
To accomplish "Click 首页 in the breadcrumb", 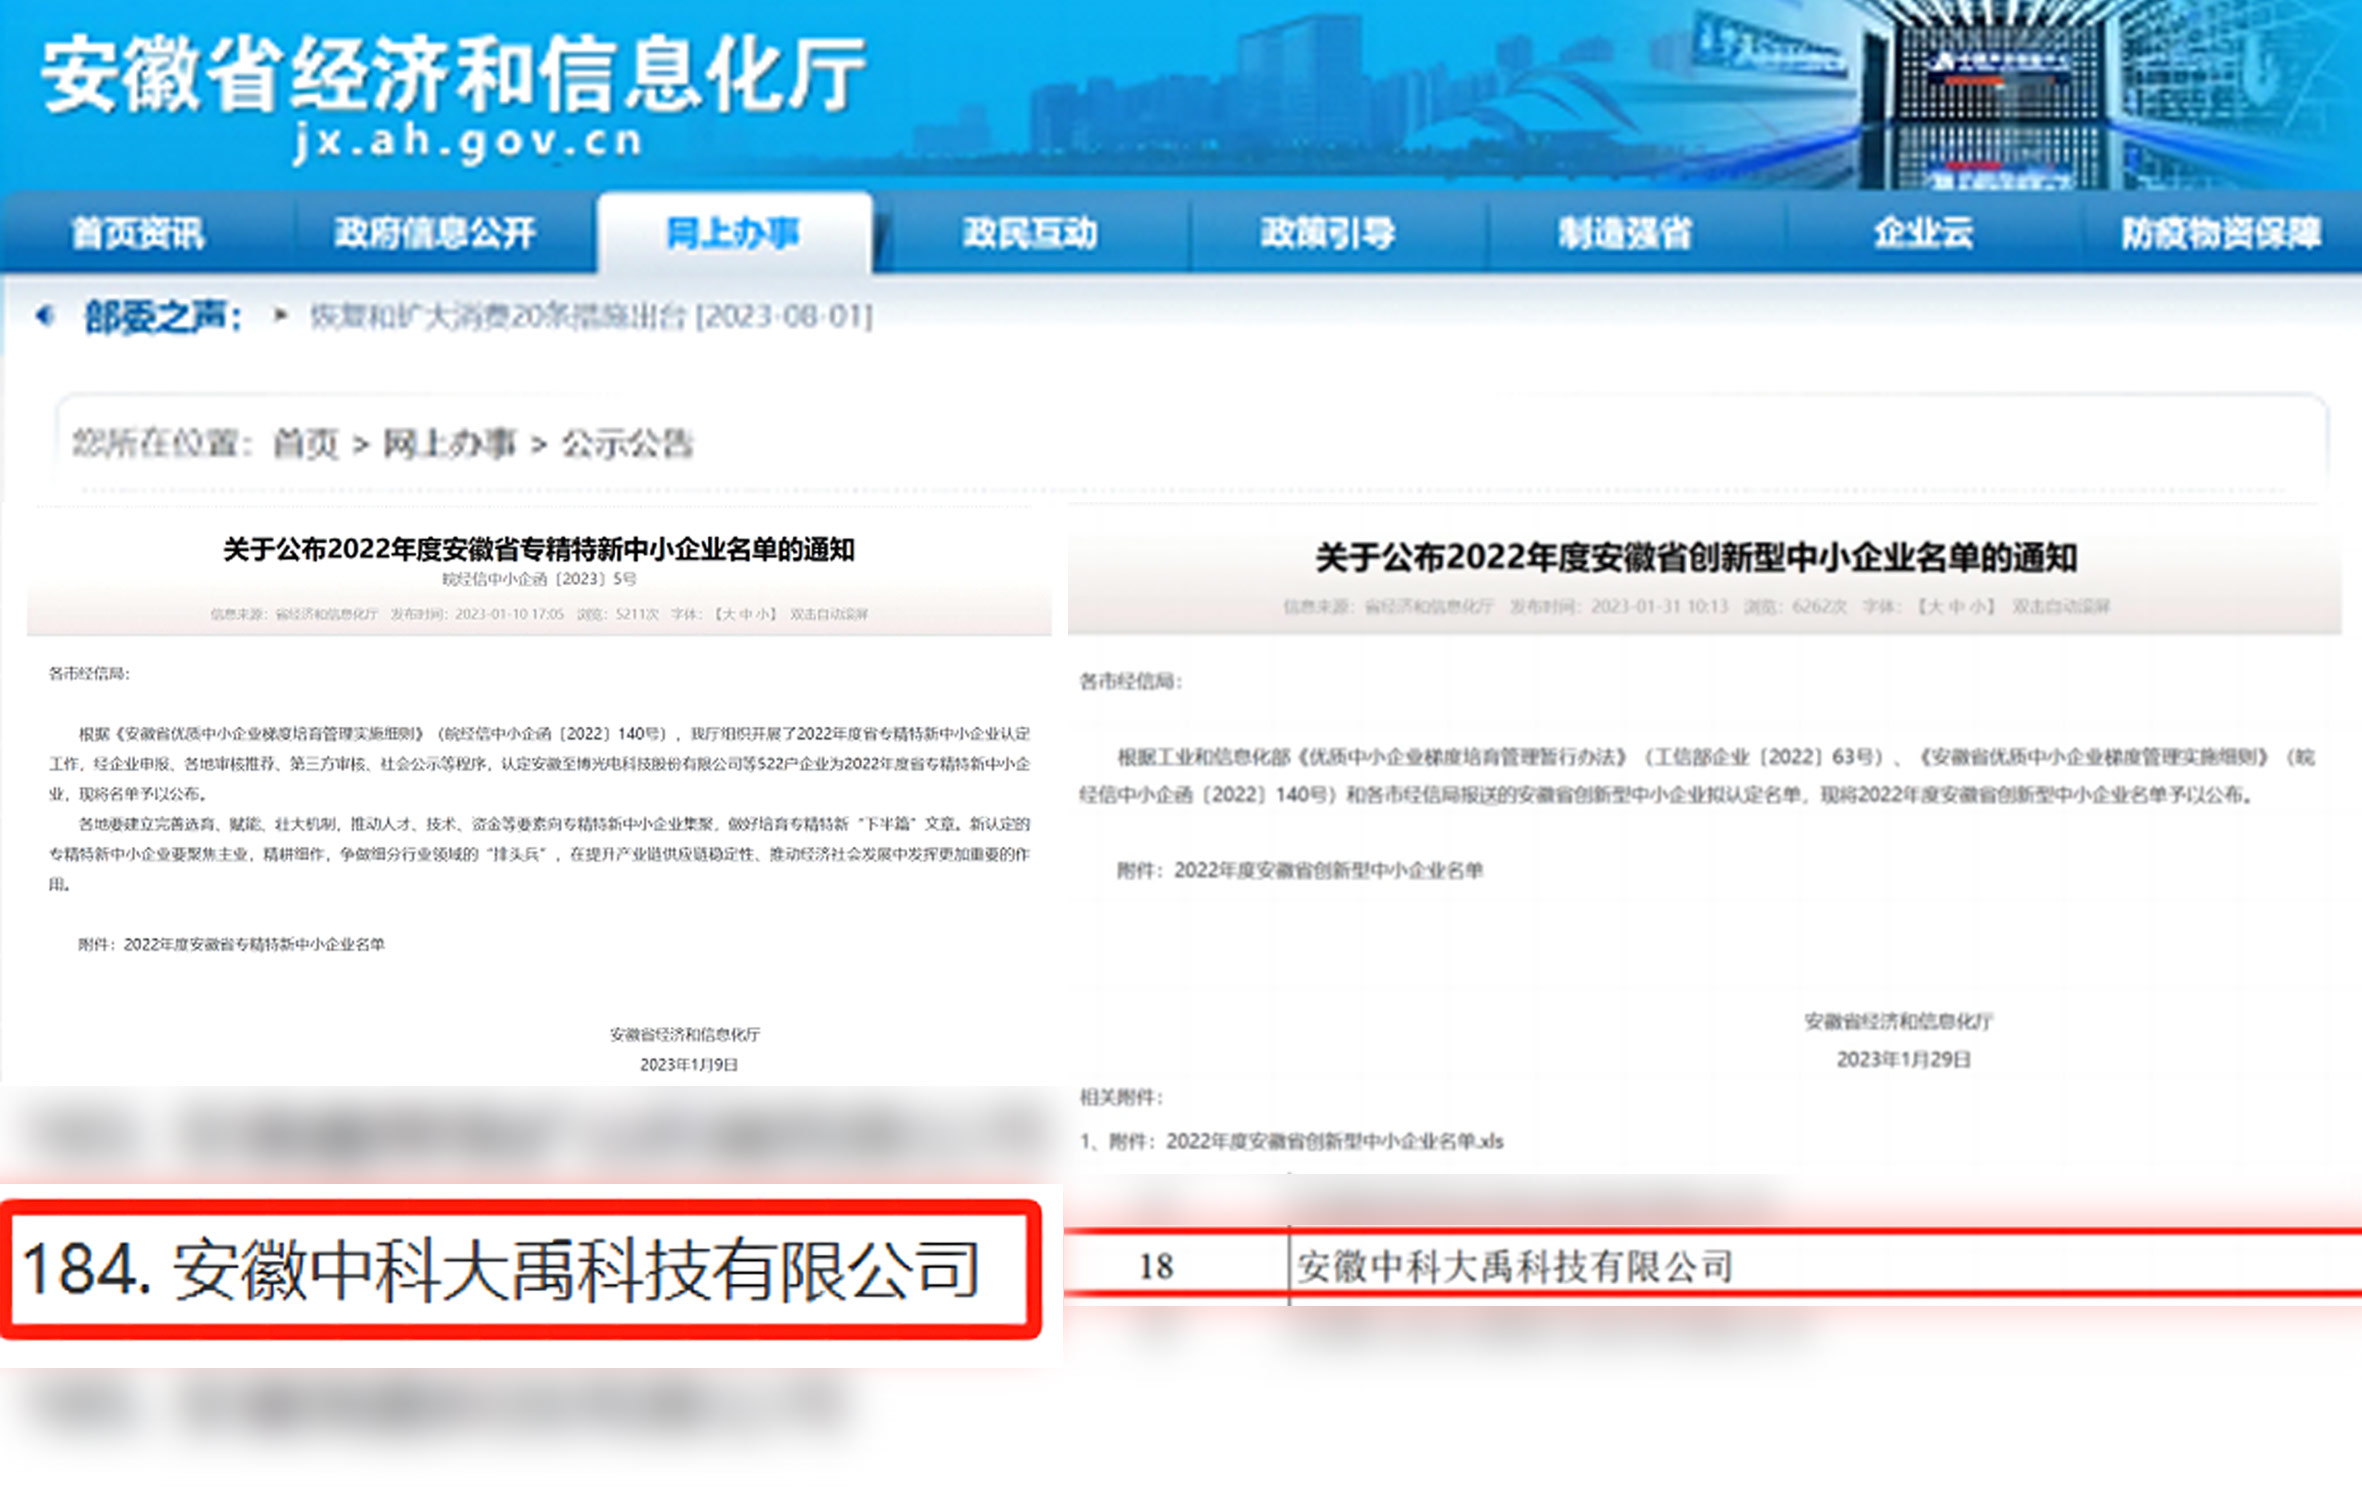I will 306,443.
